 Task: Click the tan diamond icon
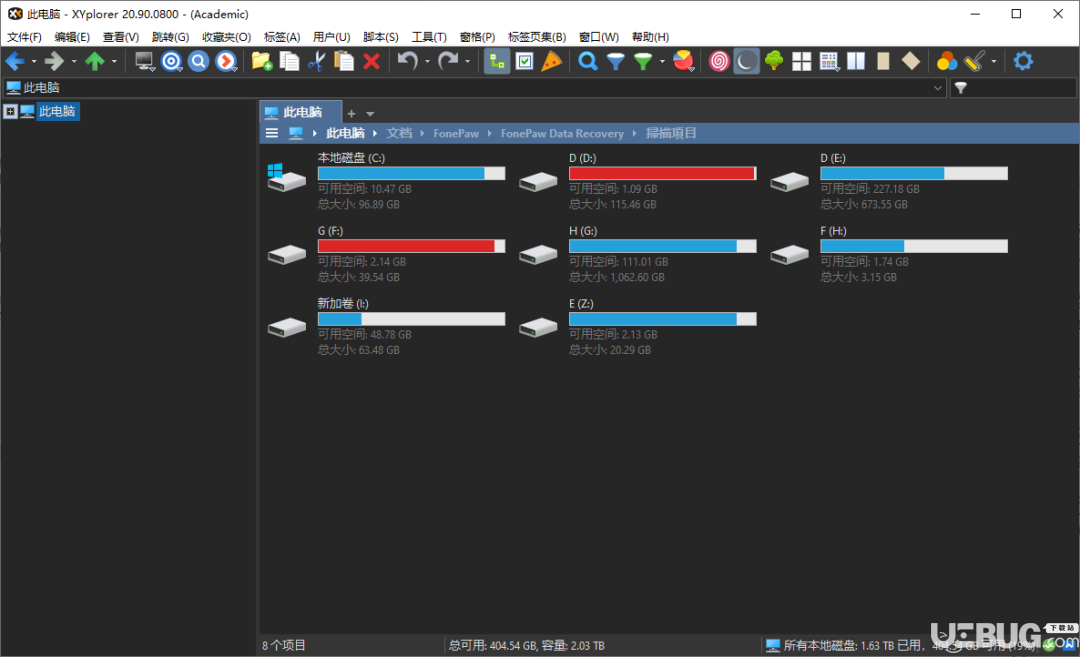click(x=911, y=61)
